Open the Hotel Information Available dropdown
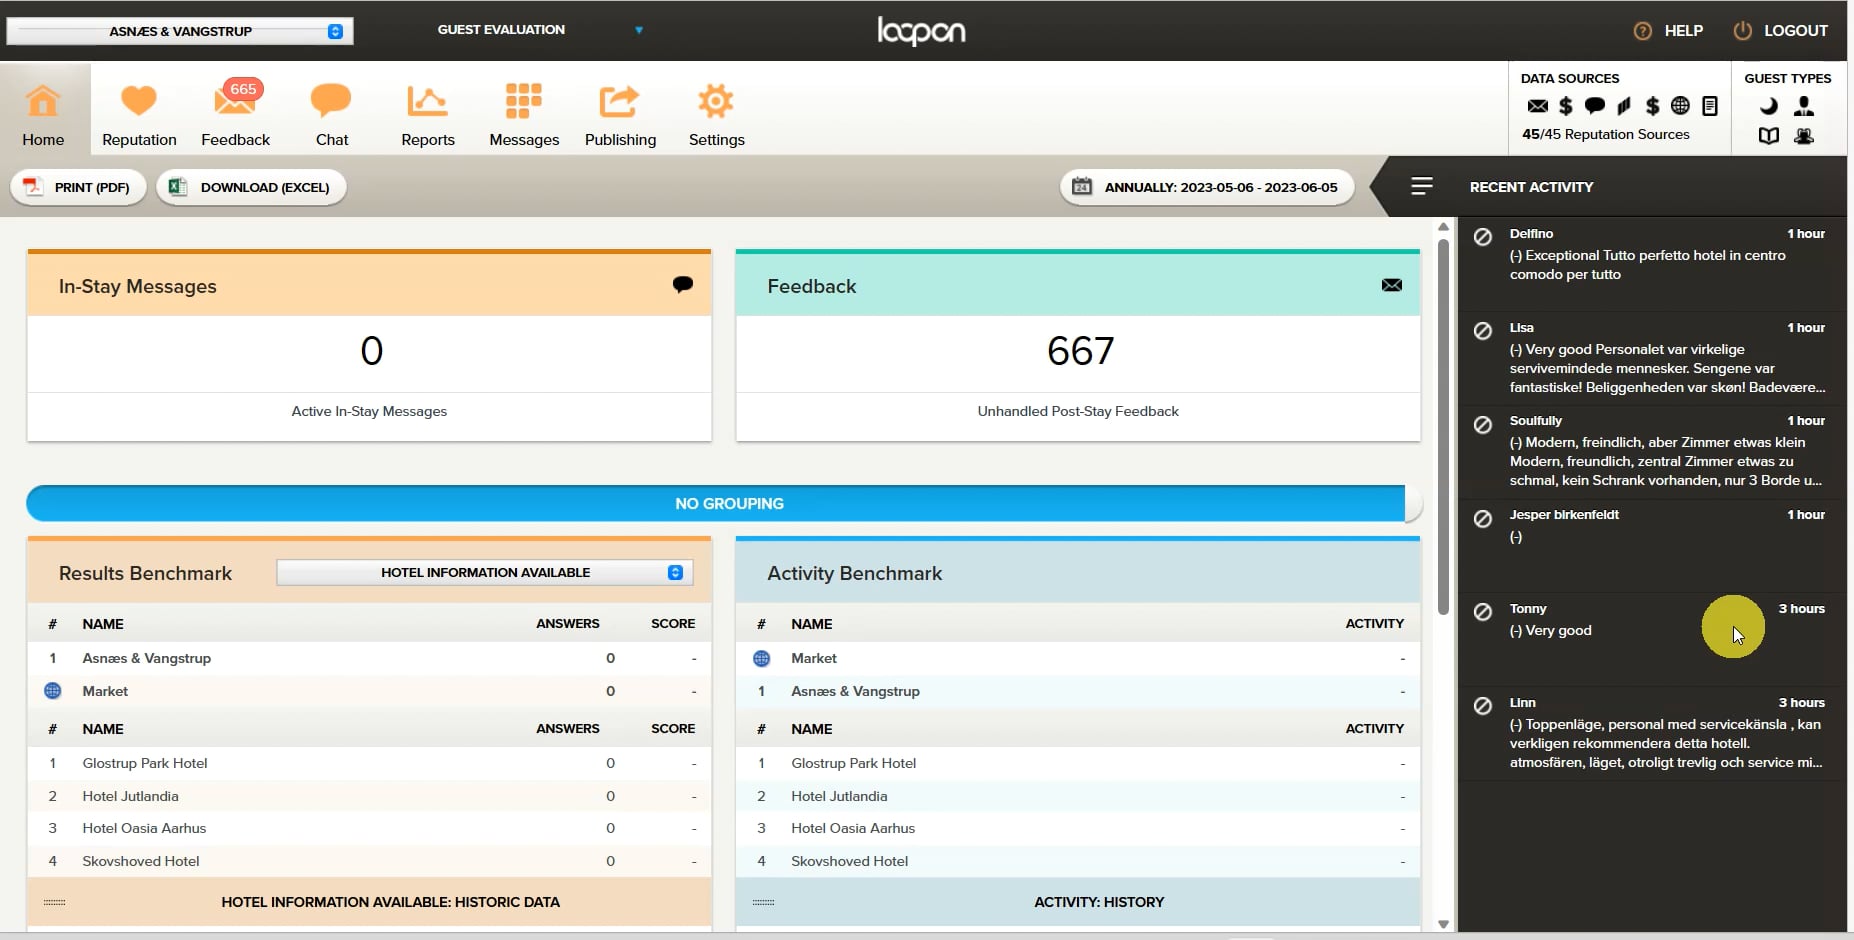The height and width of the screenshot is (940, 1854). pyautogui.click(x=485, y=573)
